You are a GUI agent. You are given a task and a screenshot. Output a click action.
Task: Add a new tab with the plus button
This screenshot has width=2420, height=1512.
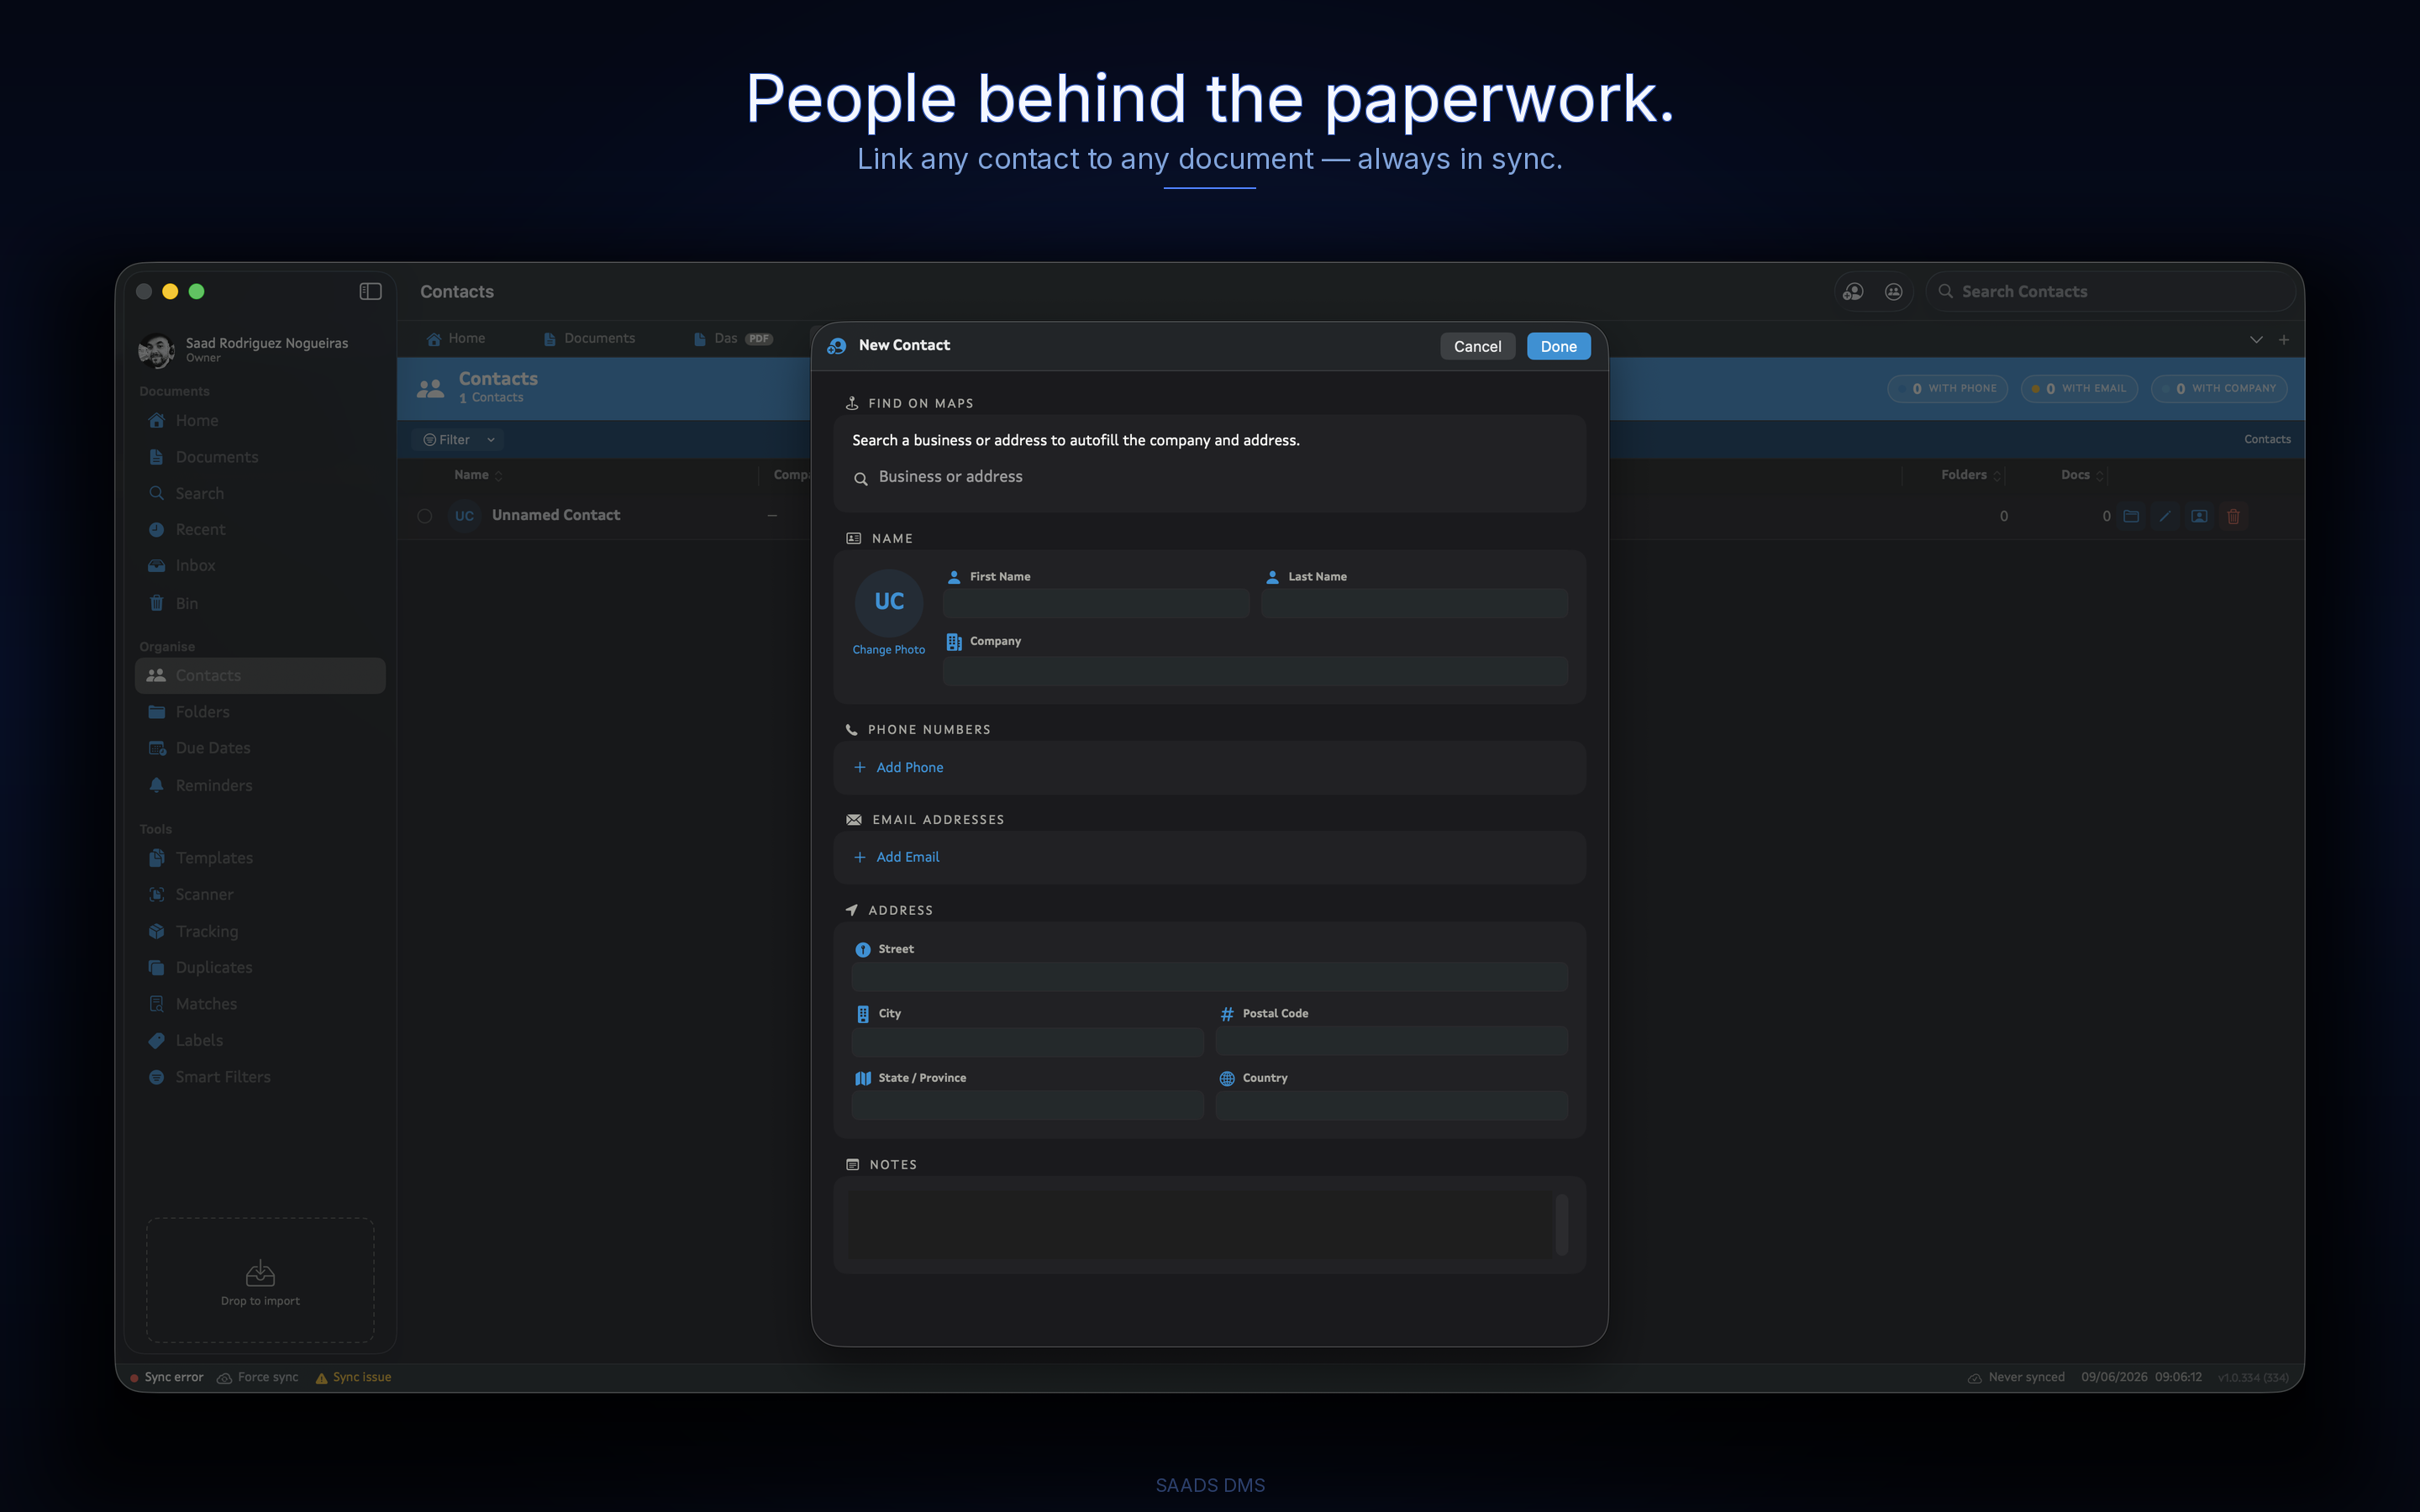pos(2284,340)
